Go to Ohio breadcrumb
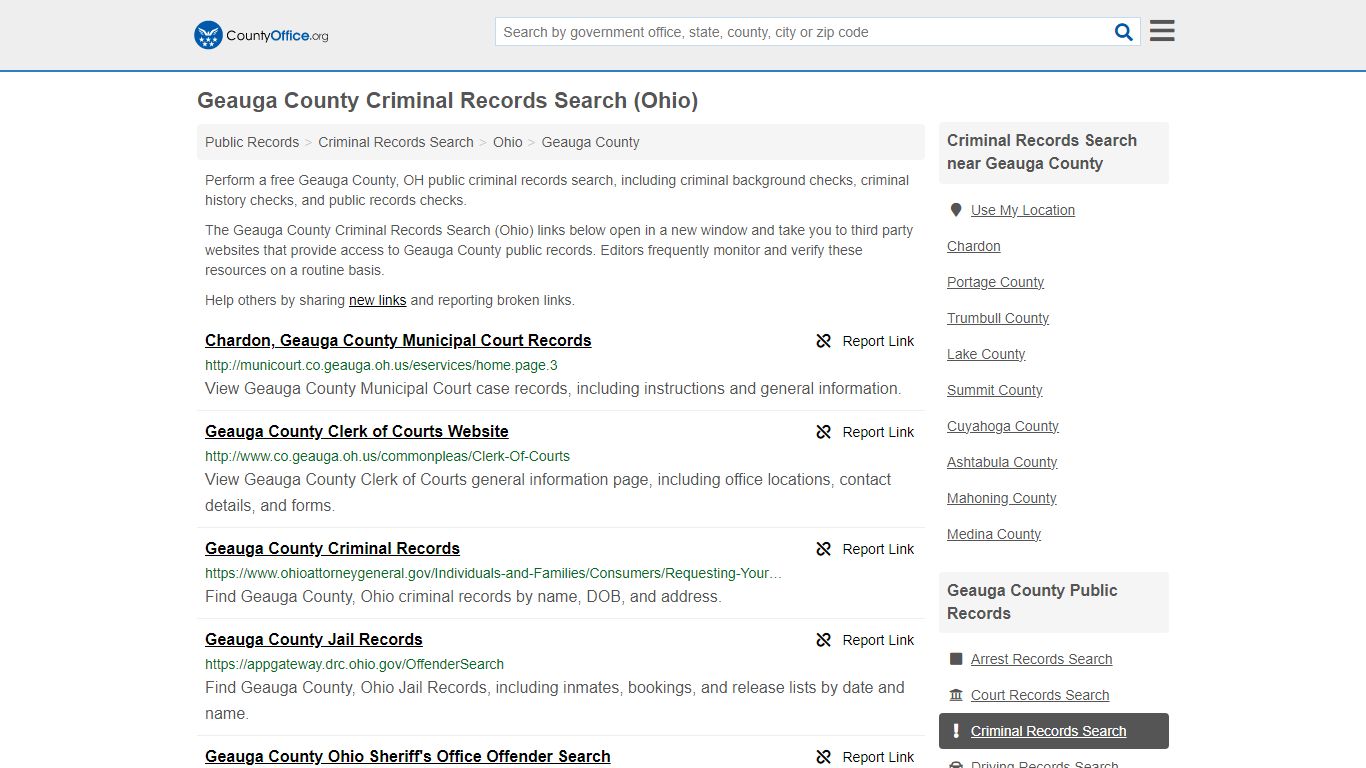 [508, 142]
